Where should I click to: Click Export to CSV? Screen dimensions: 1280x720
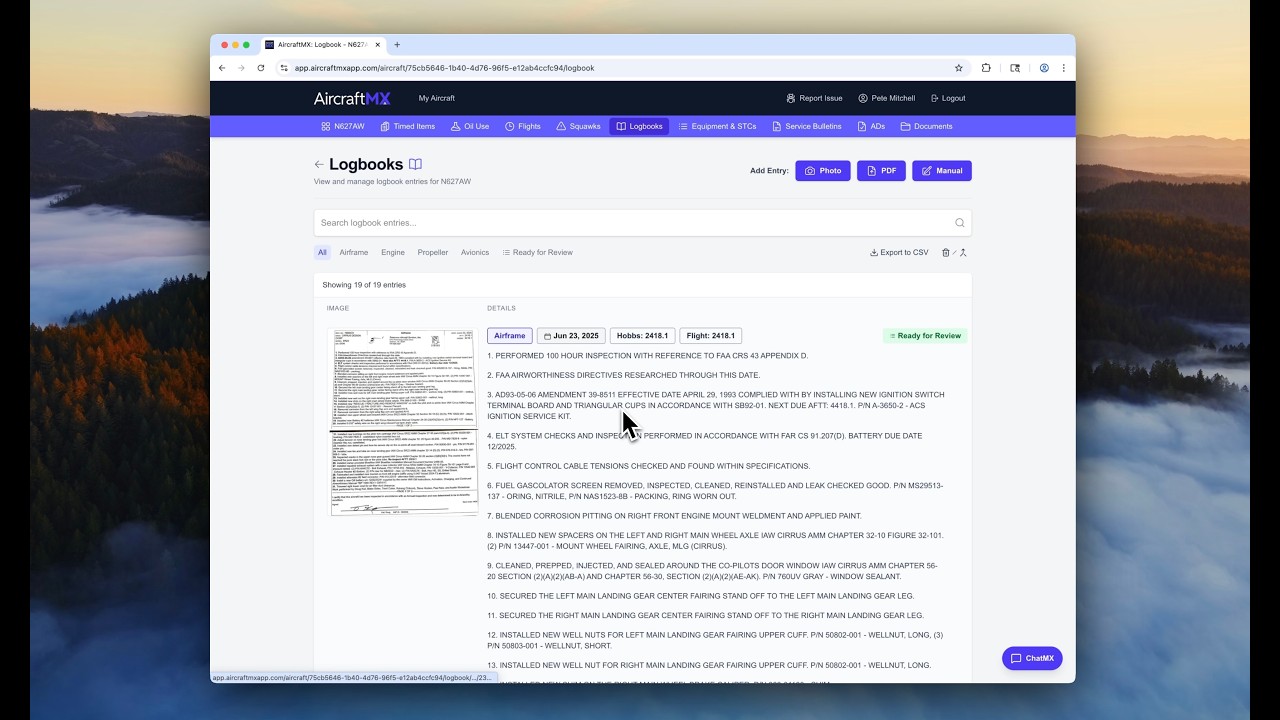pyautogui.click(x=899, y=252)
